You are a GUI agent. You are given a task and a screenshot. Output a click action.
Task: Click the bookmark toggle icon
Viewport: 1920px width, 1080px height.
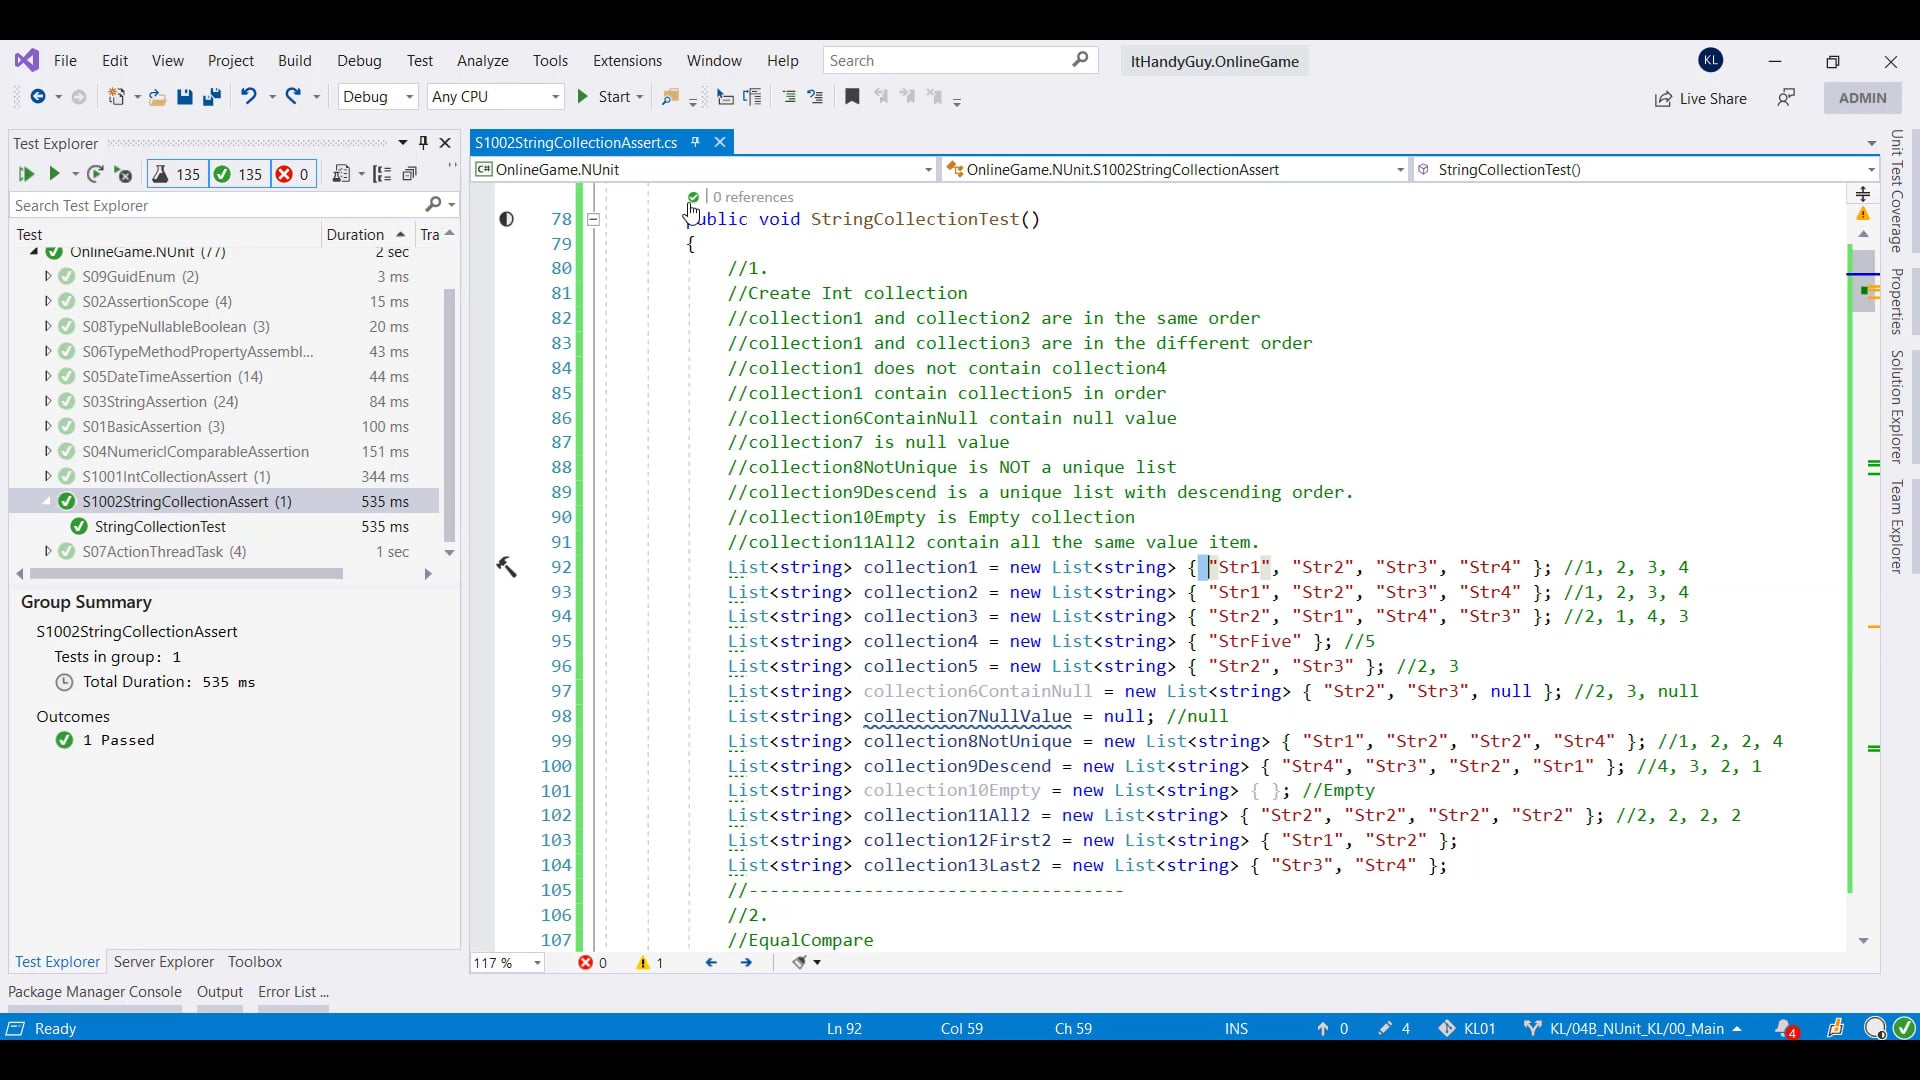click(852, 97)
